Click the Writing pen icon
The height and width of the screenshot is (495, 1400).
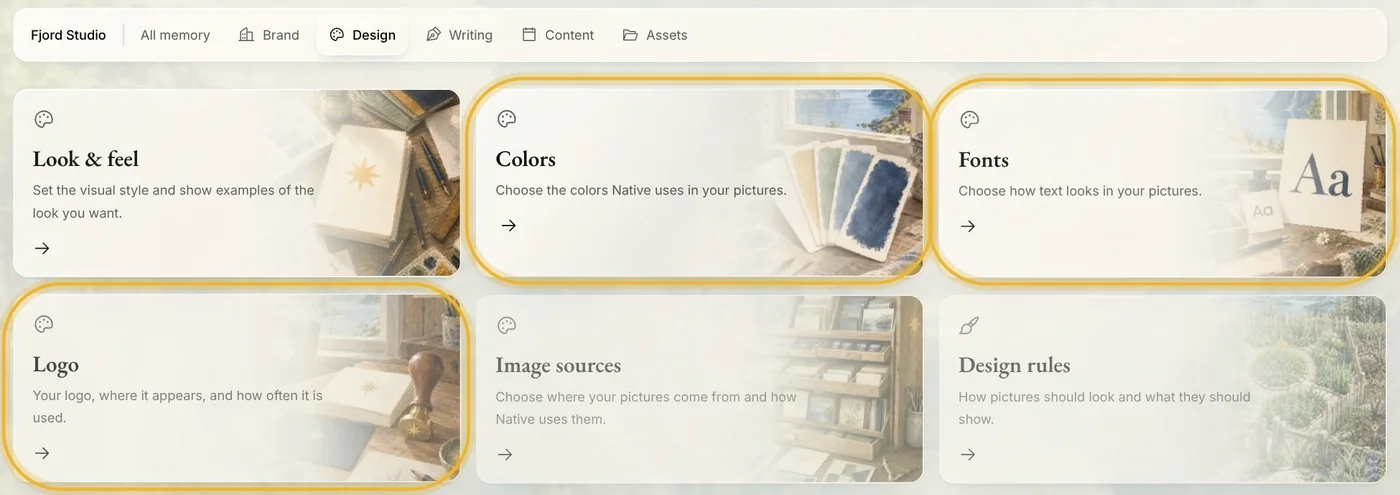433,35
